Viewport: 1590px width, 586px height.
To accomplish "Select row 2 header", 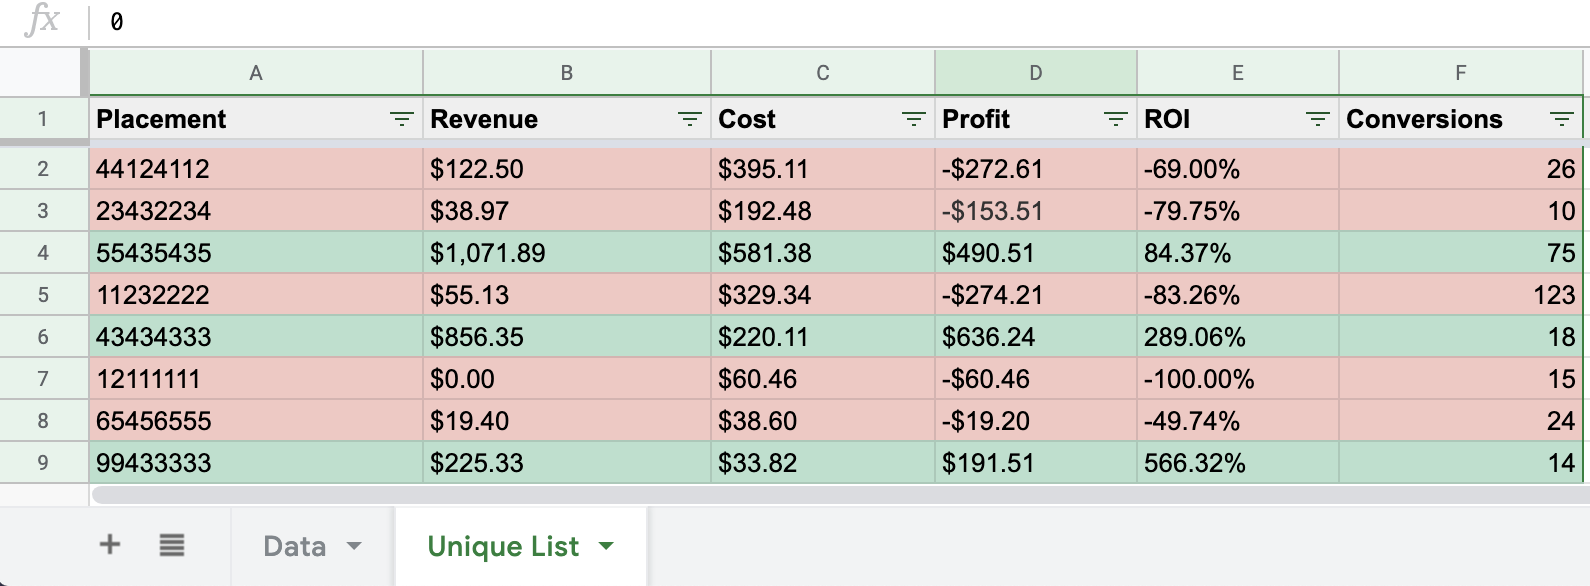I will pos(43,169).
